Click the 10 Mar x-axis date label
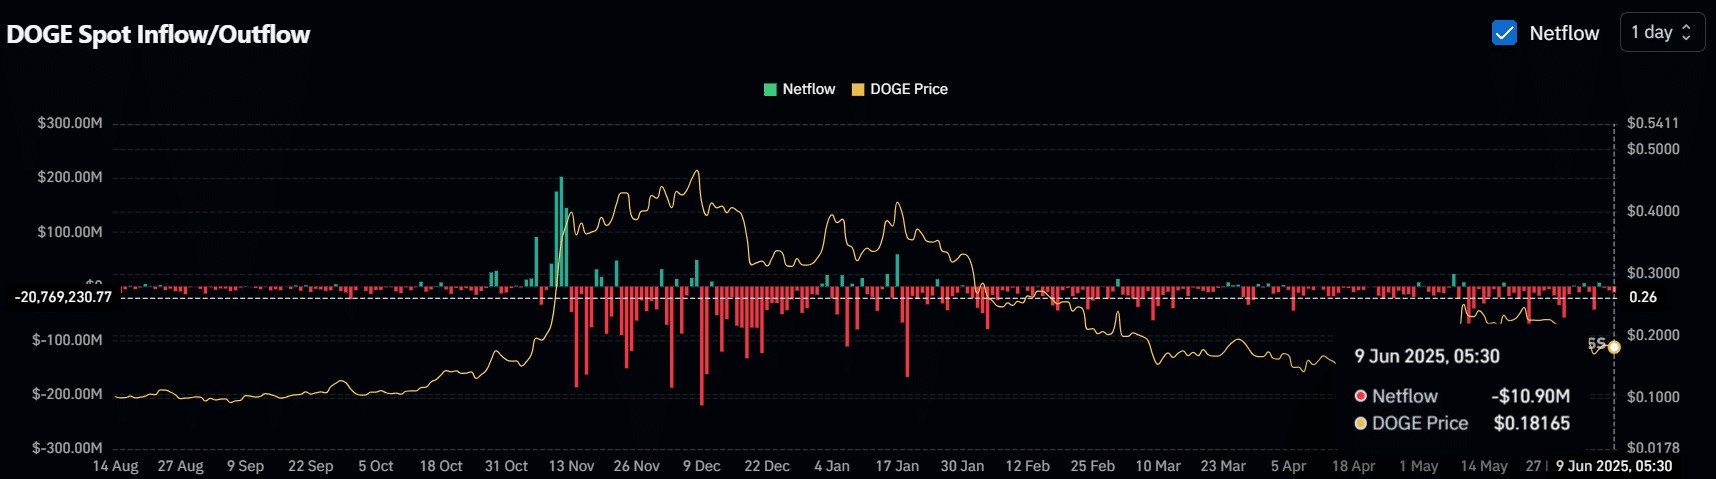The width and height of the screenshot is (1716, 479). tap(1158, 466)
